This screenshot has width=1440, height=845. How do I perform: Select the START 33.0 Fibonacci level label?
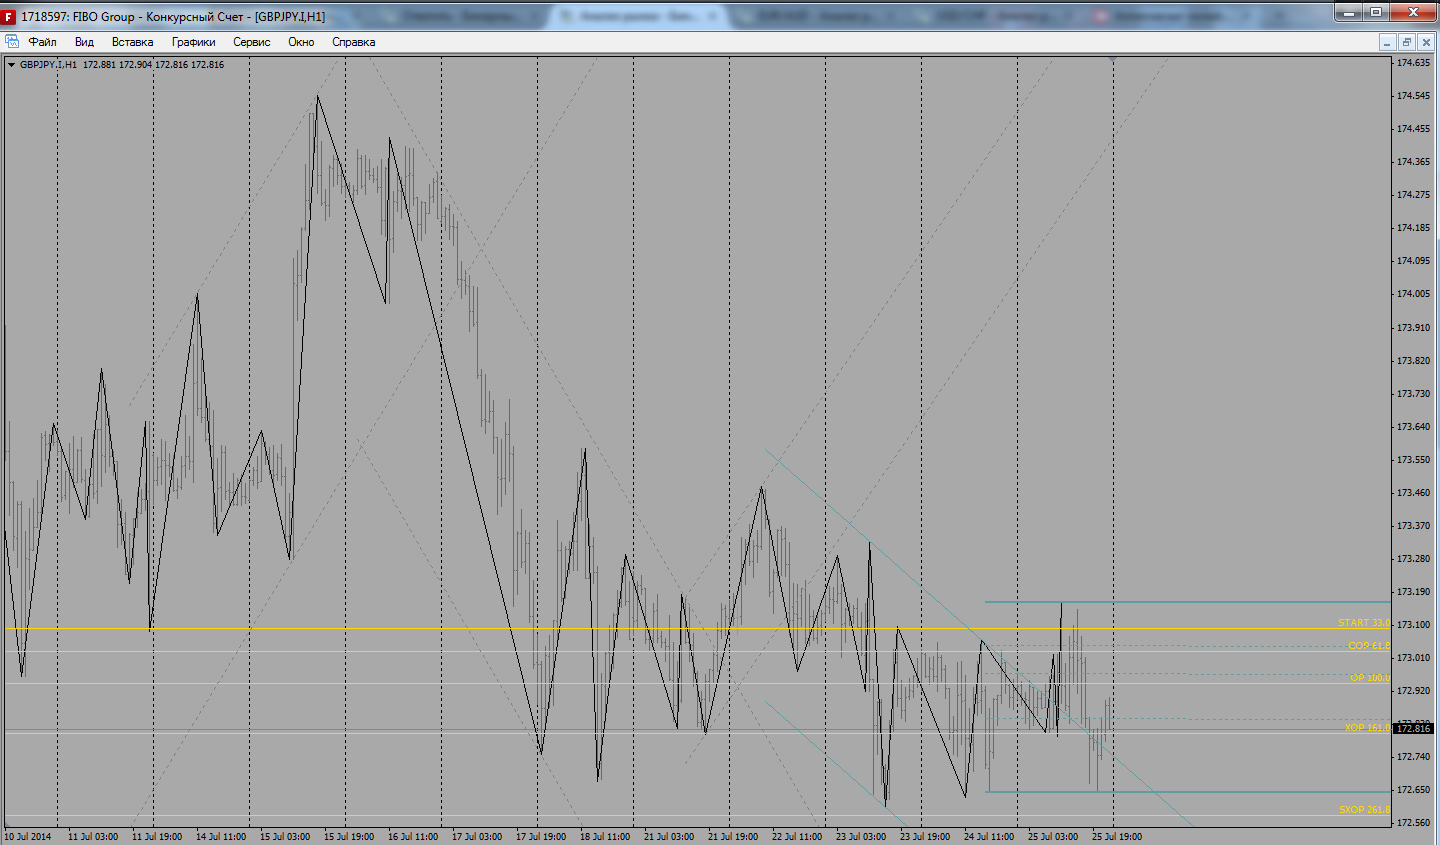click(1363, 623)
